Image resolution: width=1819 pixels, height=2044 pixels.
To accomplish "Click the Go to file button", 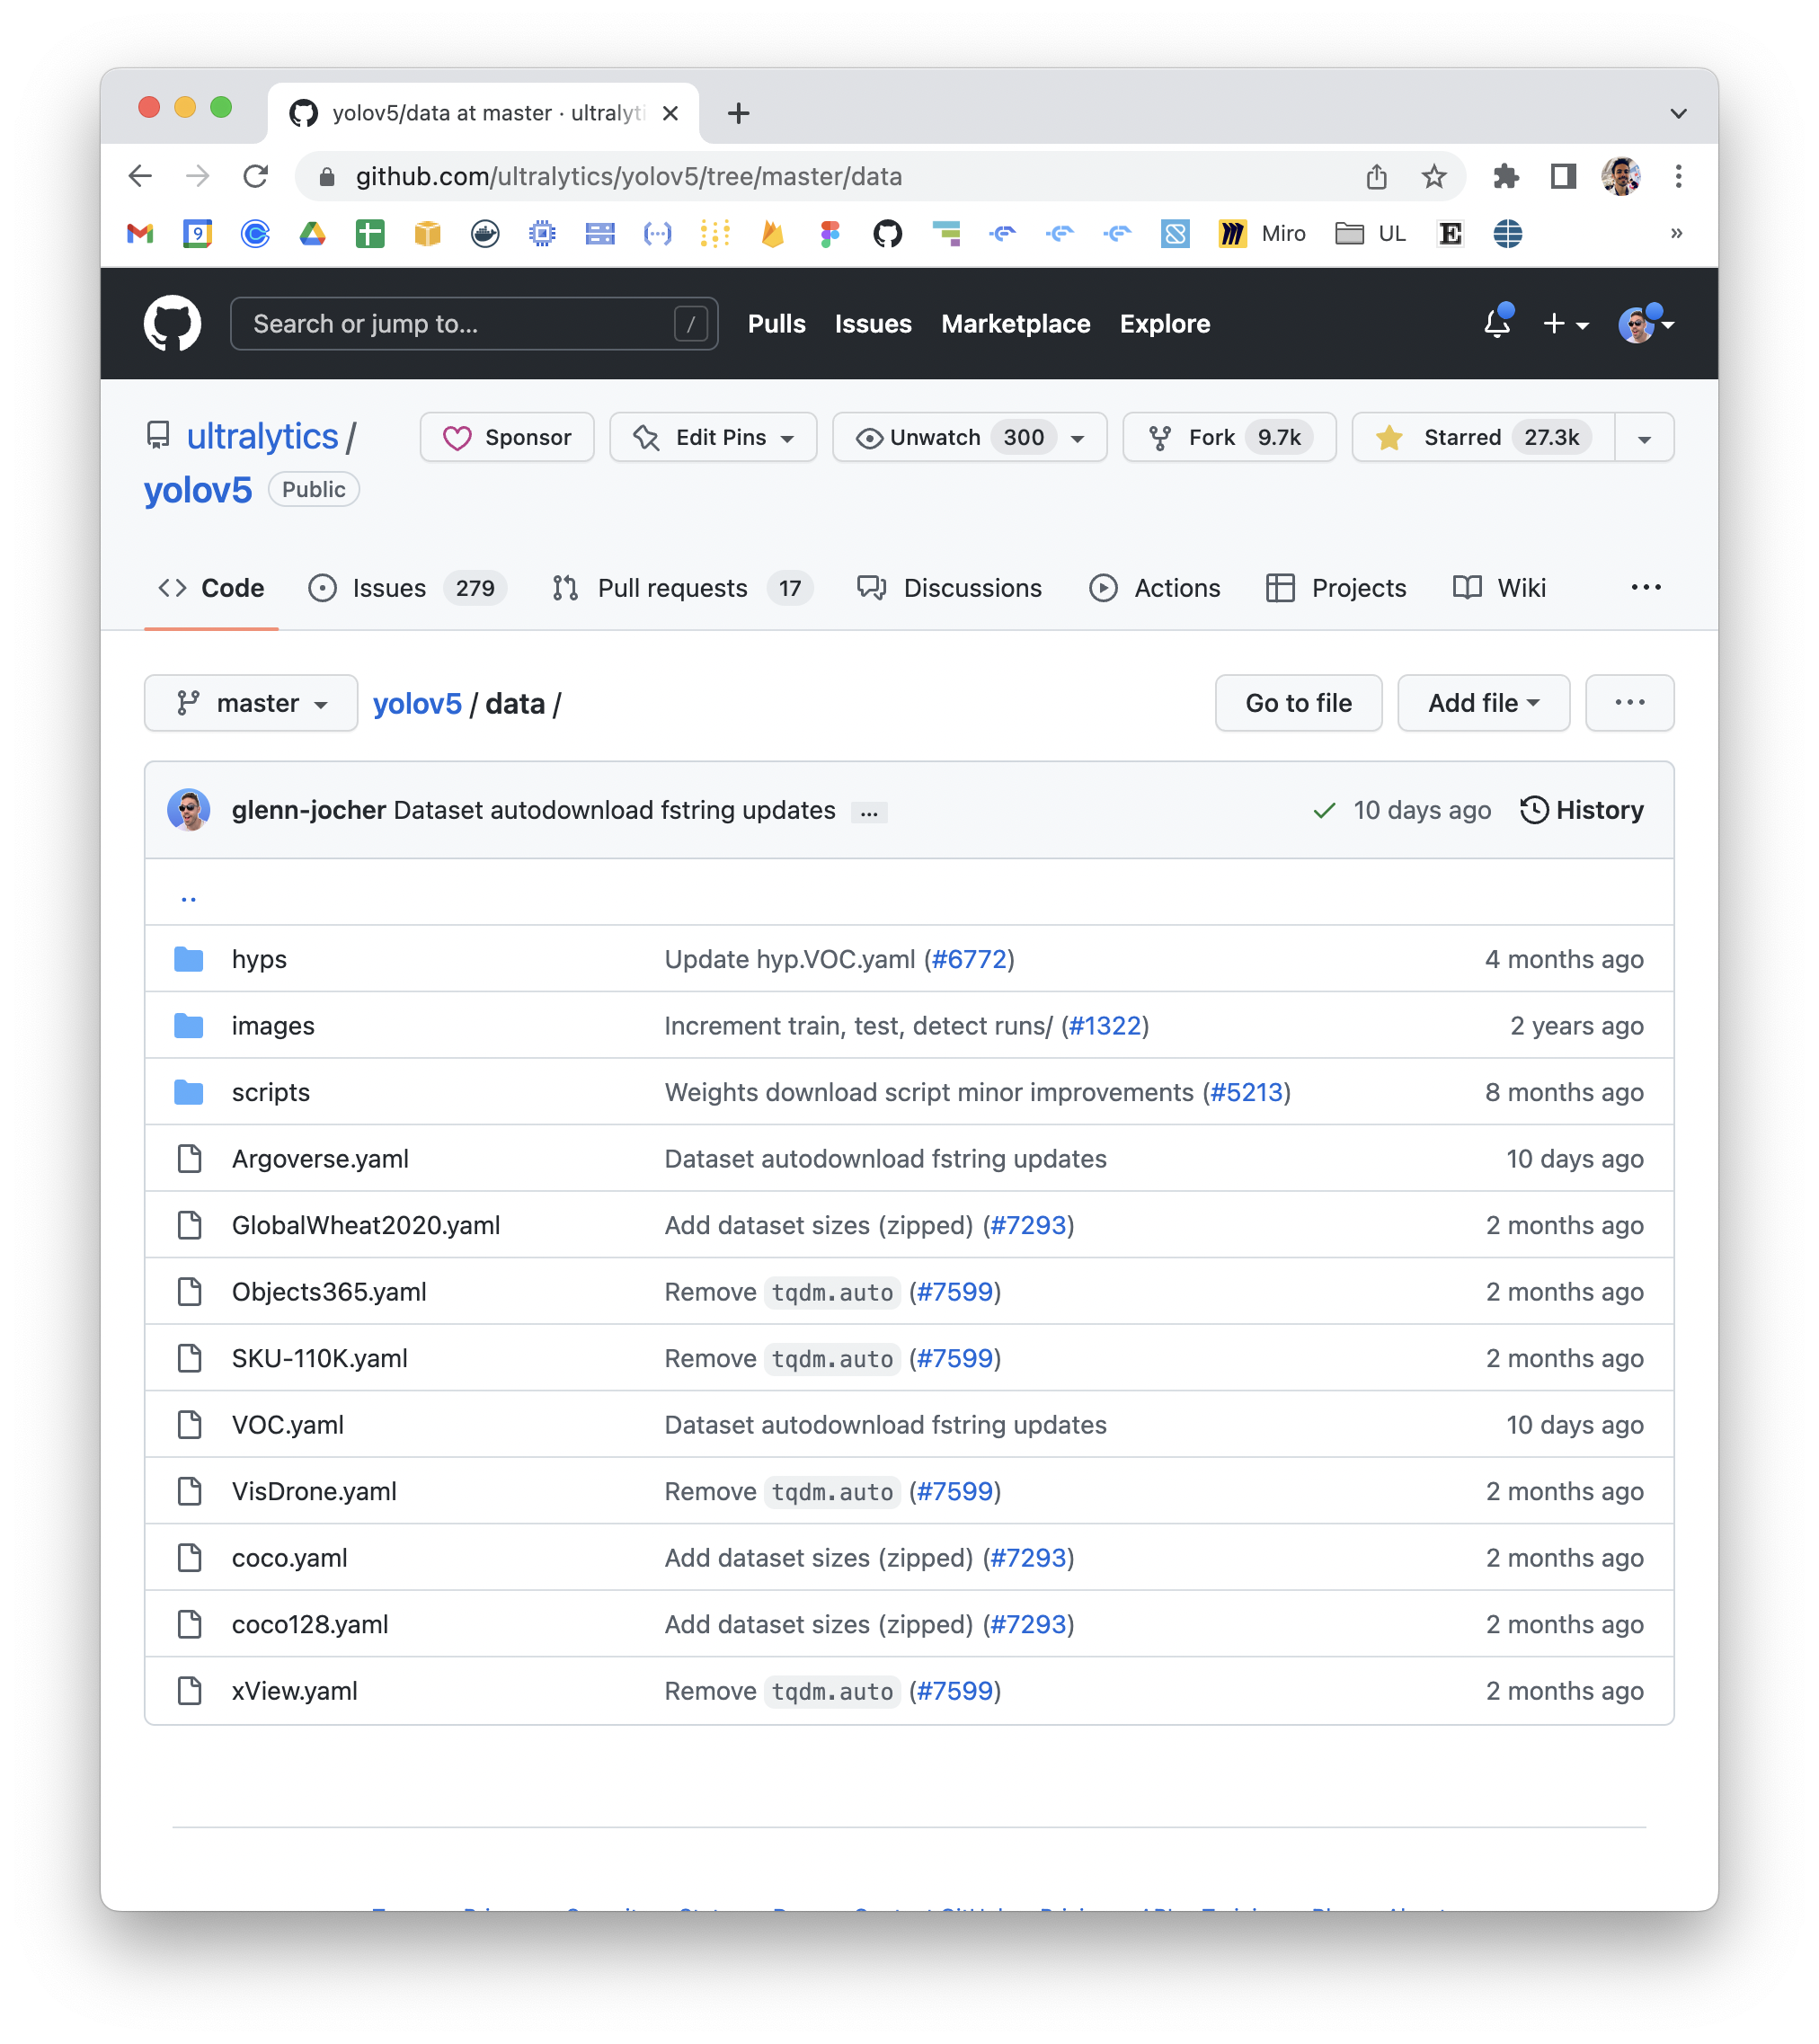I will click(1298, 703).
